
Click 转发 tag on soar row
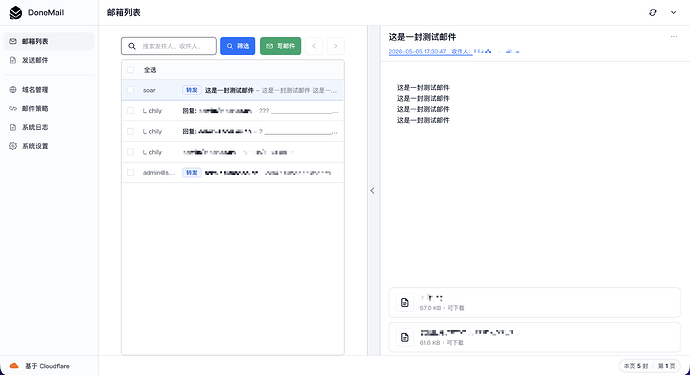point(192,90)
